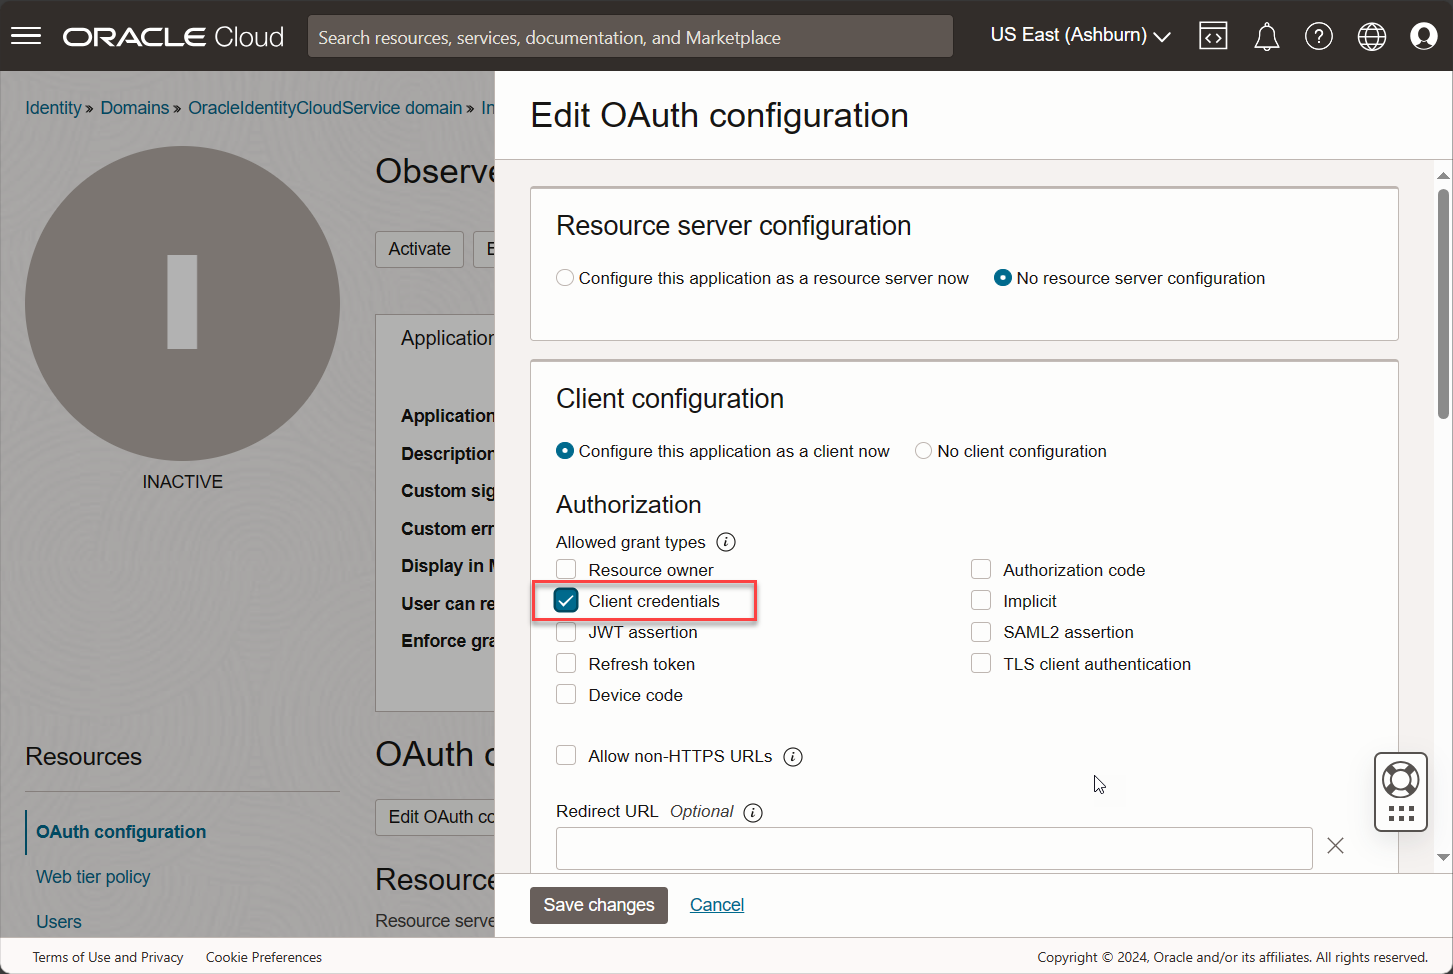The height and width of the screenshot is (974, 1453).
Task: Click the Allow non-HTTPS URLs info icon
Action: point(793,756)
